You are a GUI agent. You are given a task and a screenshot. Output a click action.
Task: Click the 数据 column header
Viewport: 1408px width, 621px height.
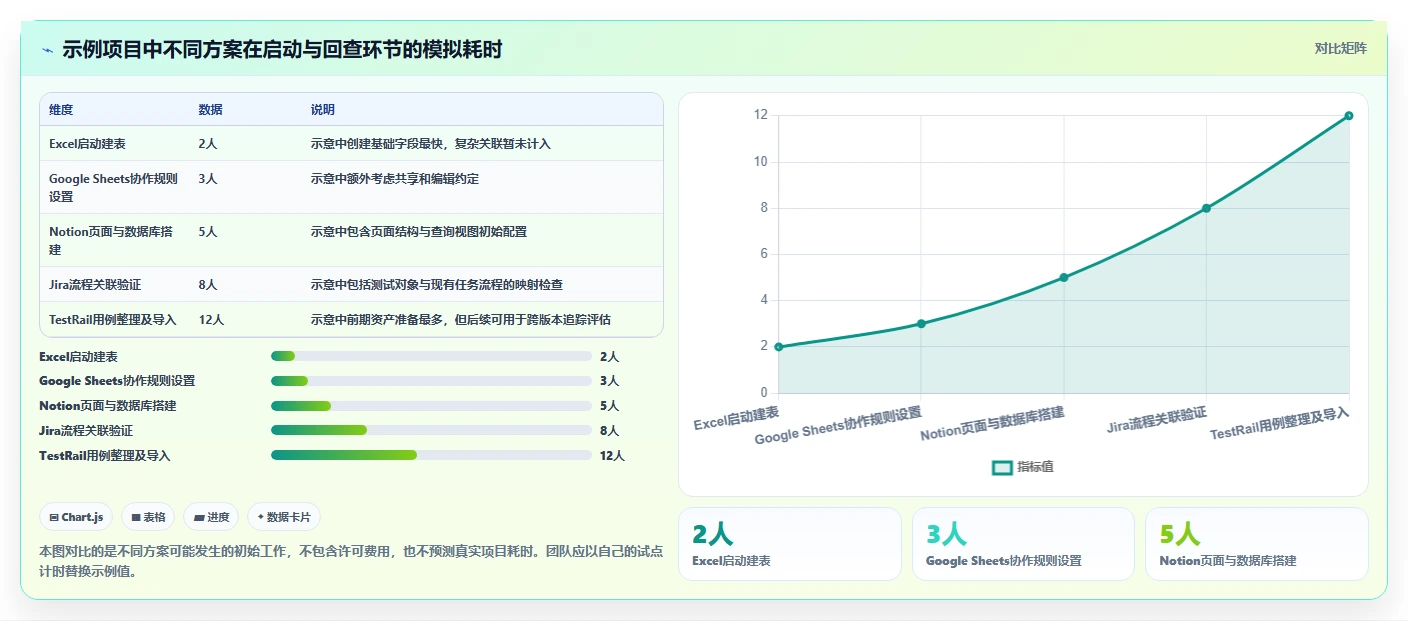click(x=211, y=109)
